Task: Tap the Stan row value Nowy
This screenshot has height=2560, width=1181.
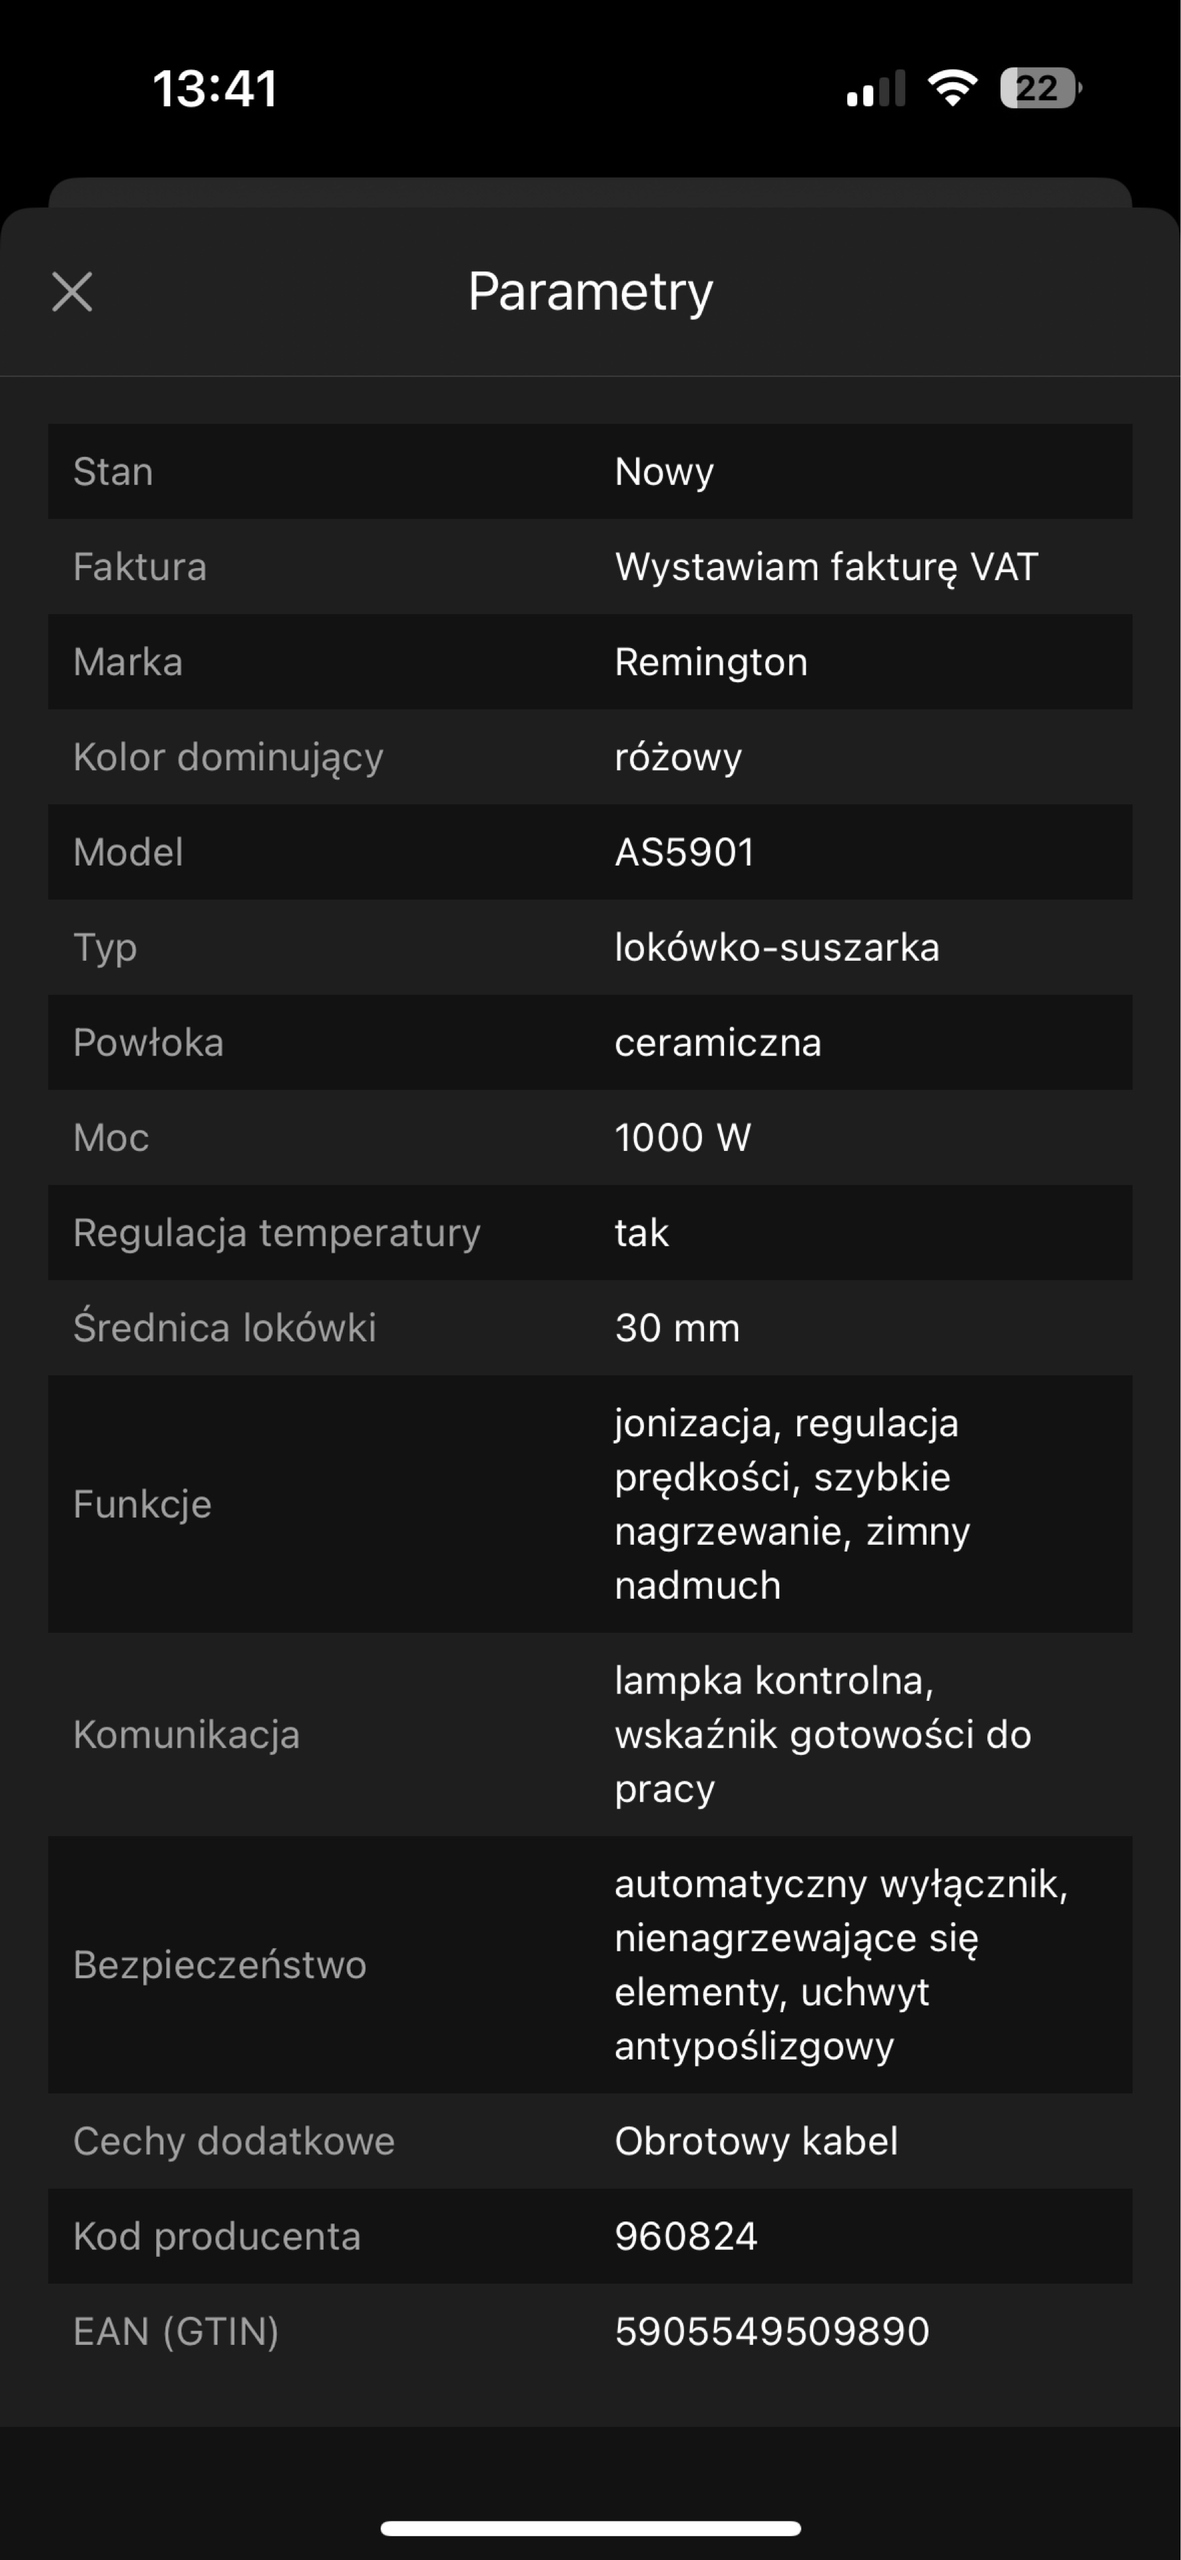Action: [x=664, y=472]
